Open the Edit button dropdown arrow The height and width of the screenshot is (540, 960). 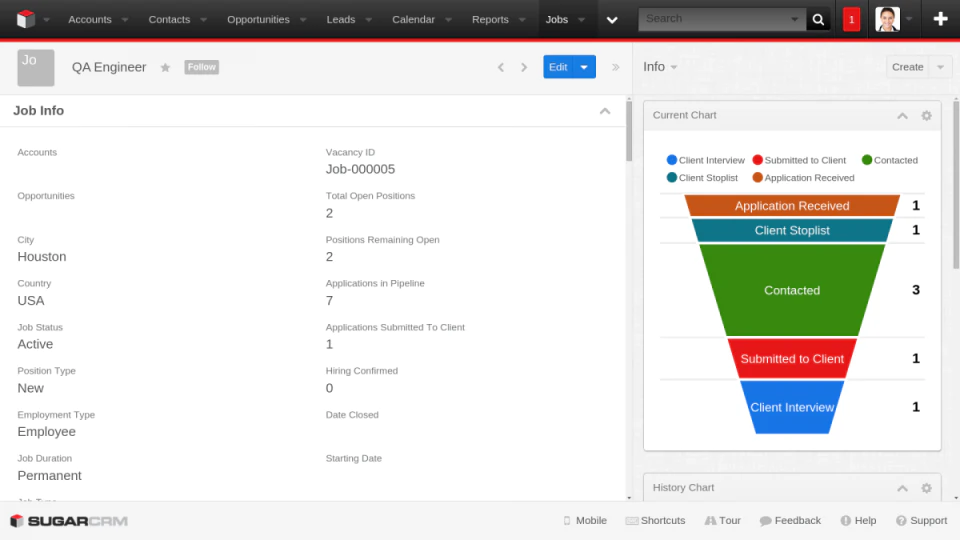click(x=584, y=67)
